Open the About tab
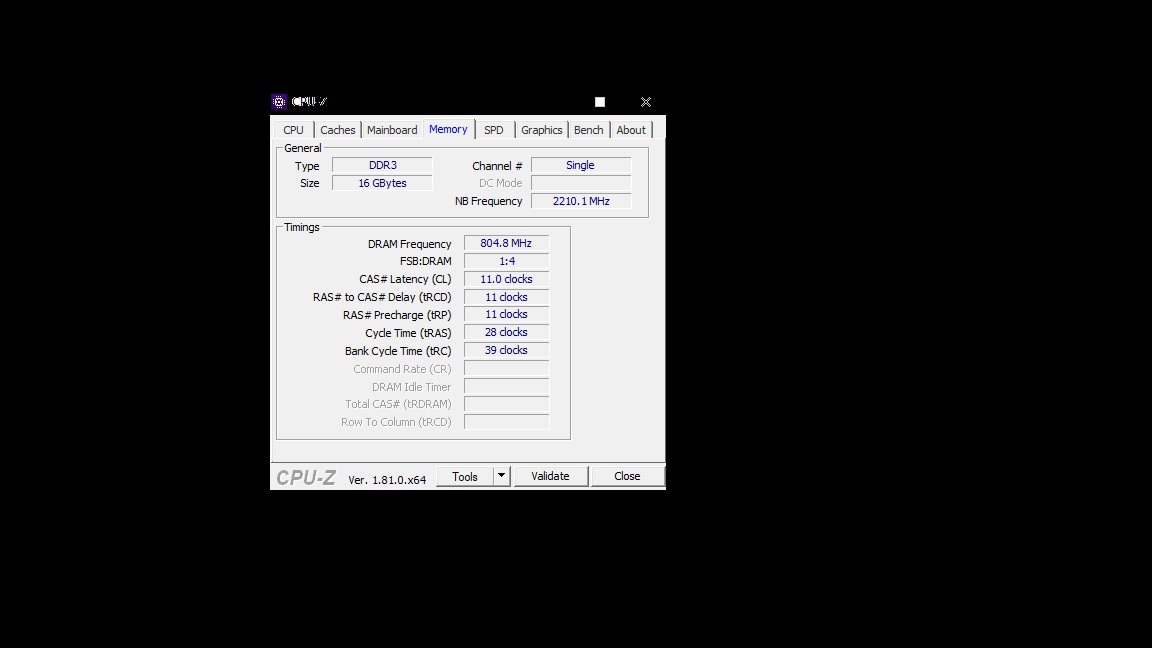The image size is (1152, 648). [x=631, y=130]
